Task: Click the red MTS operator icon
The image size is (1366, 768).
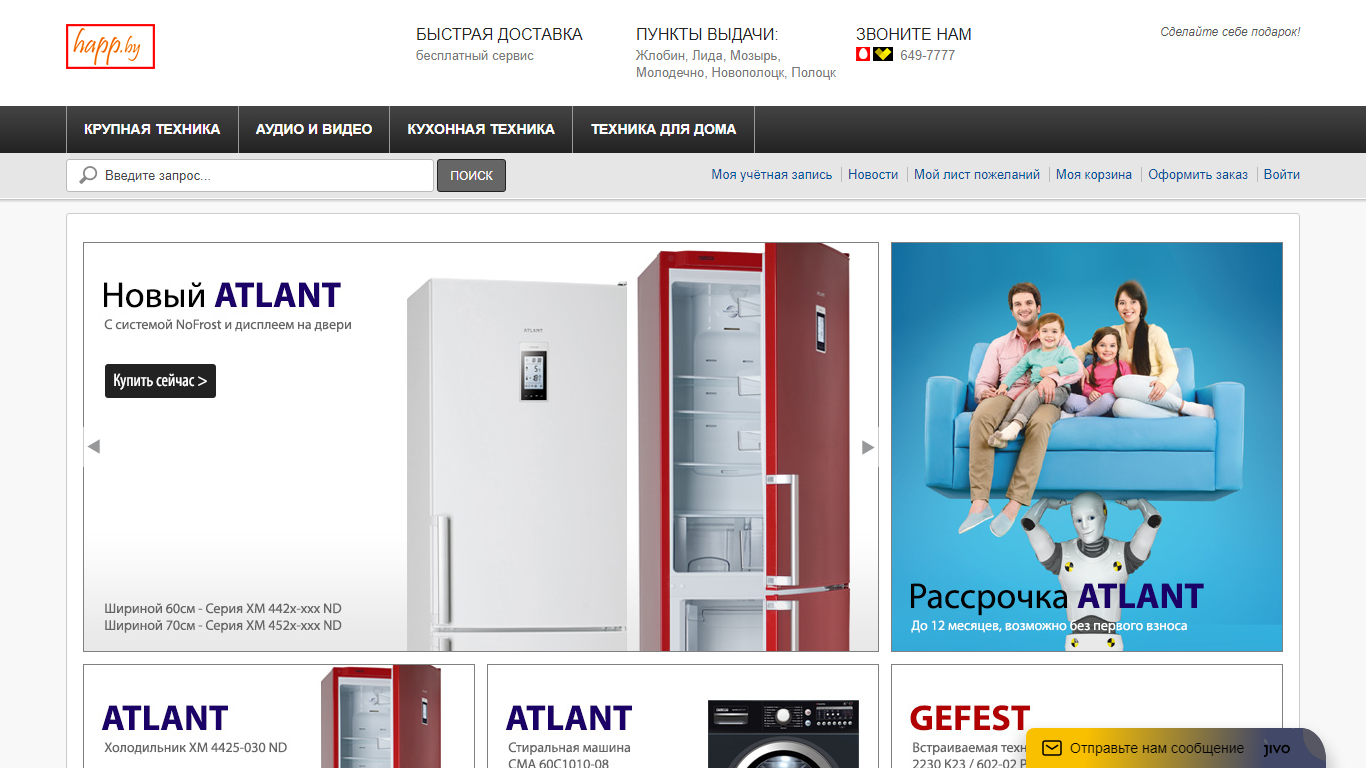Action: [x=863, y=55]
